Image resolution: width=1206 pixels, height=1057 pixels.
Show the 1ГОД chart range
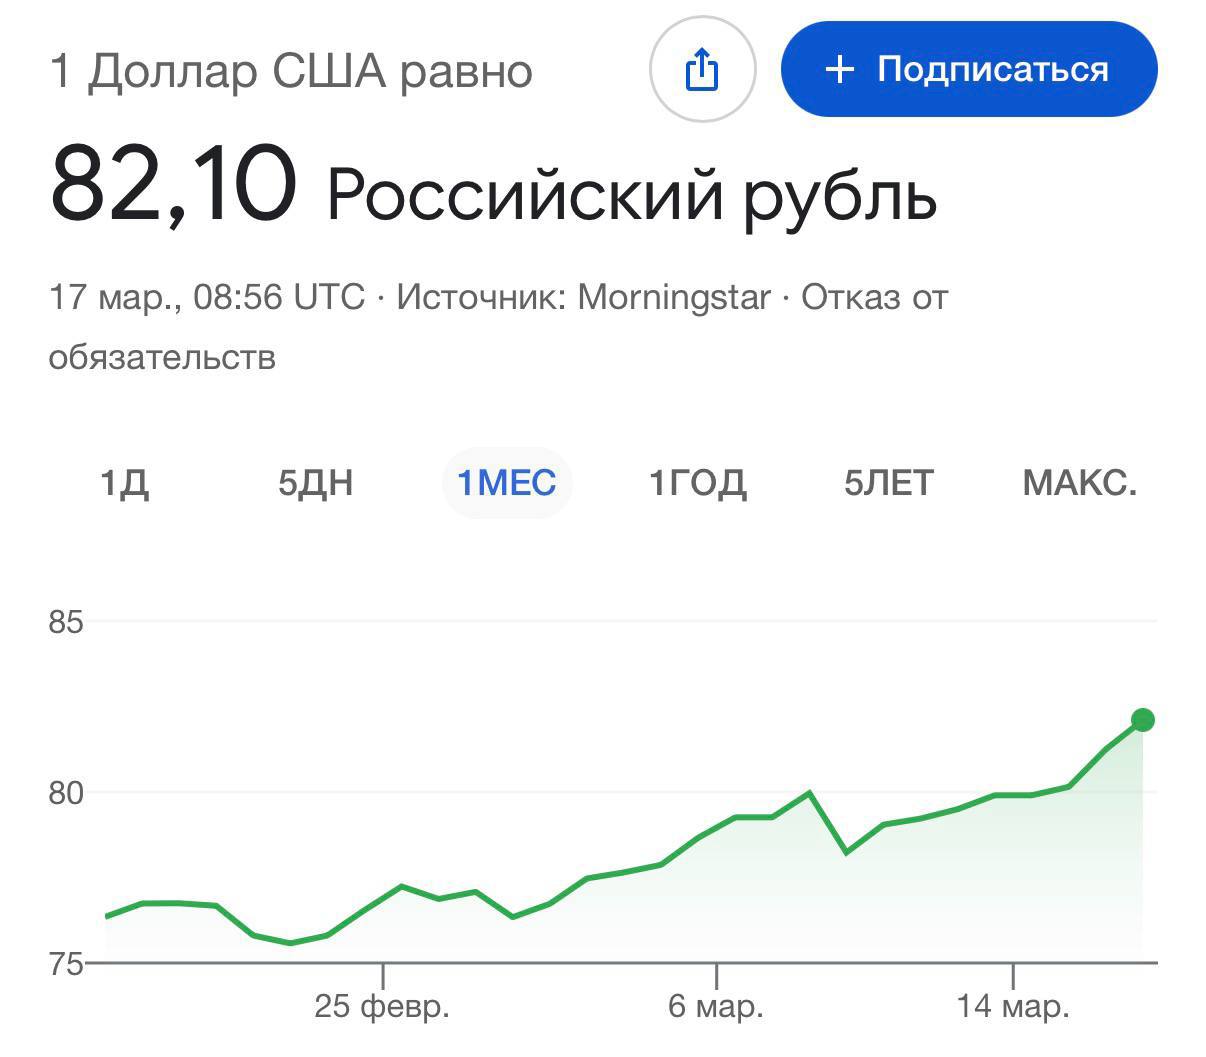tap(697, 483)
